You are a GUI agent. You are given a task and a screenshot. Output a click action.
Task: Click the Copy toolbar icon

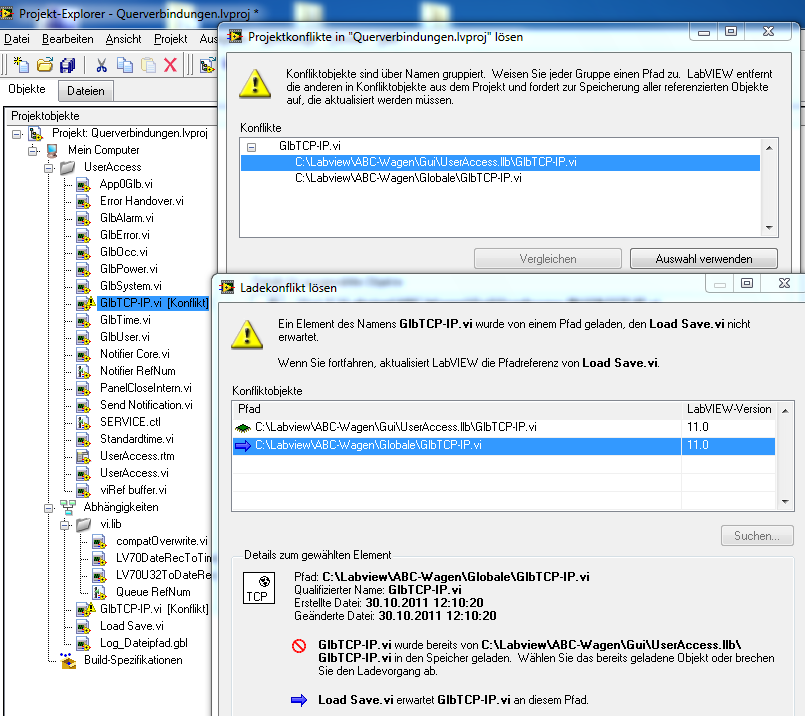pos(125,65)
